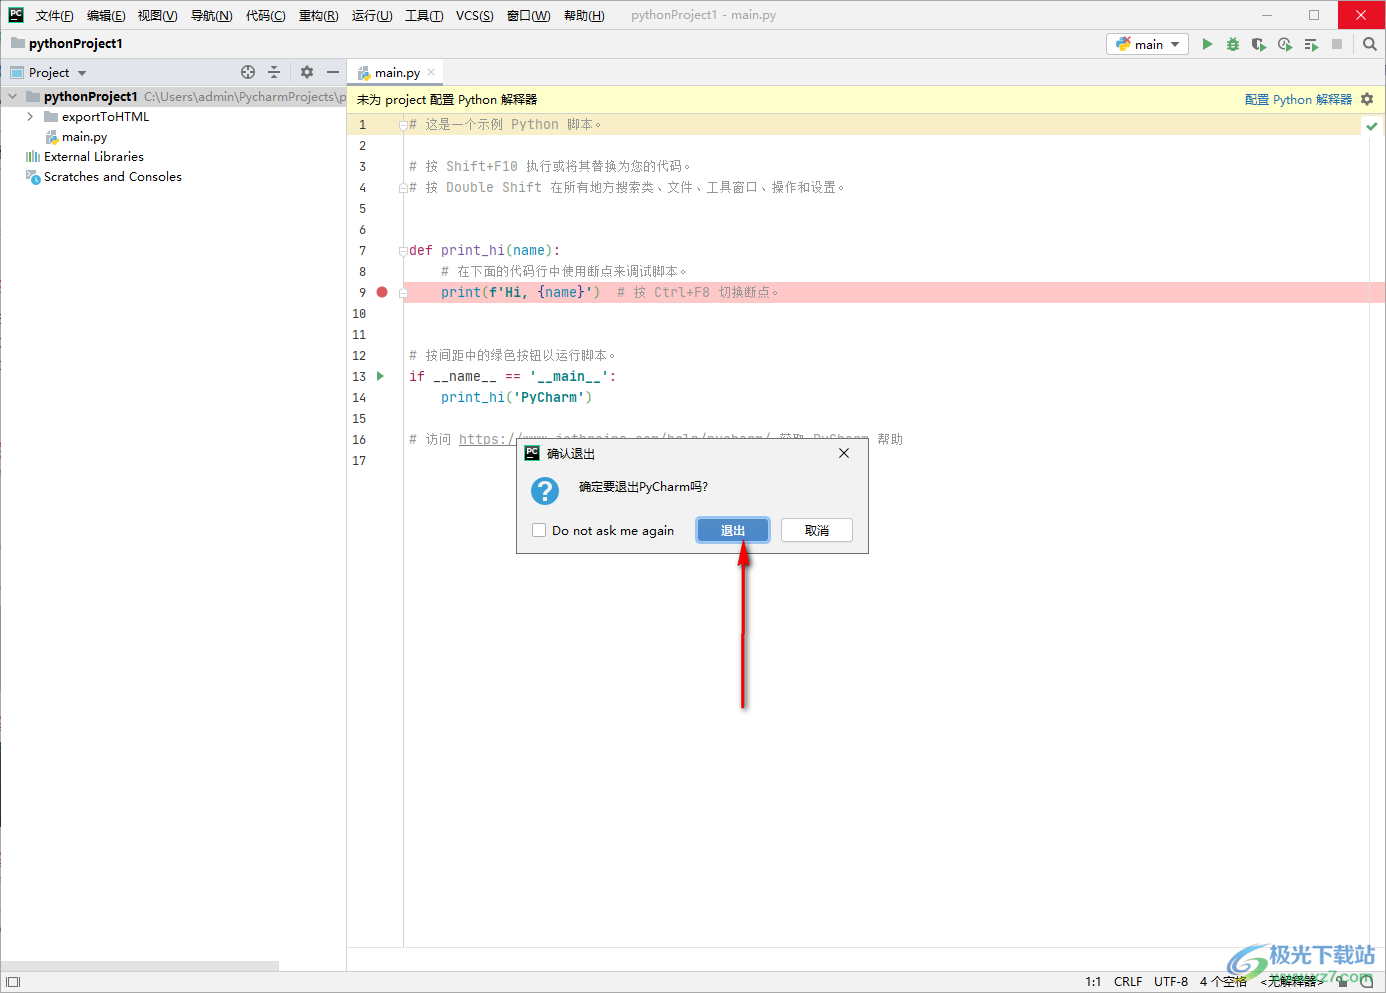
Task: Click the Project panel horizontal scrollbar
Action: [140, 966]
